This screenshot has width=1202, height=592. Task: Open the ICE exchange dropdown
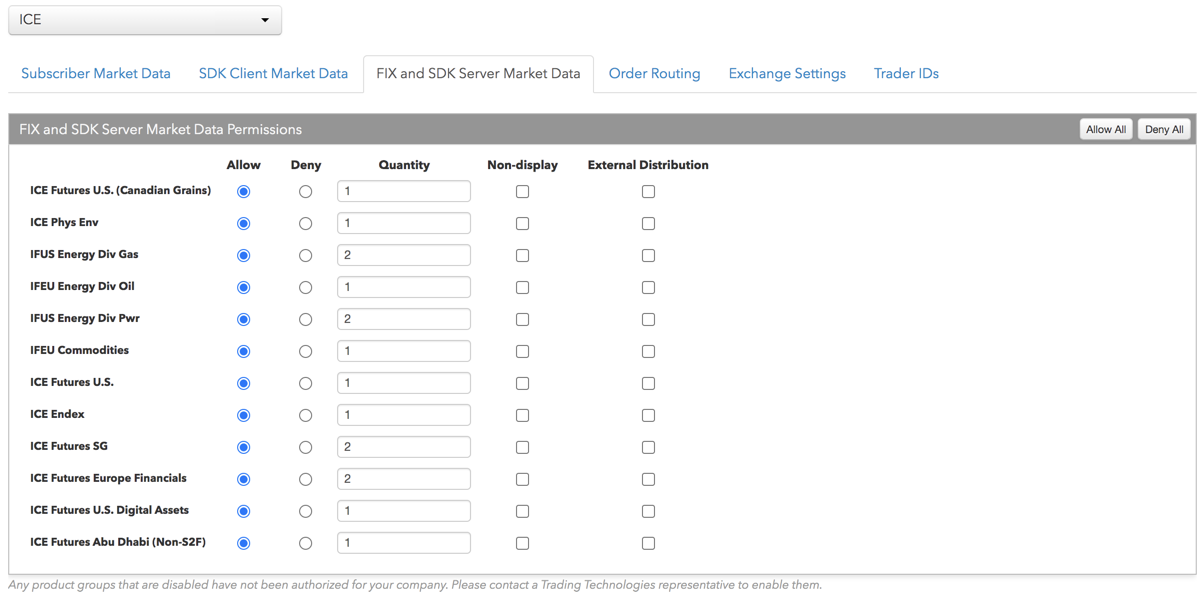(x=145, y=20)
